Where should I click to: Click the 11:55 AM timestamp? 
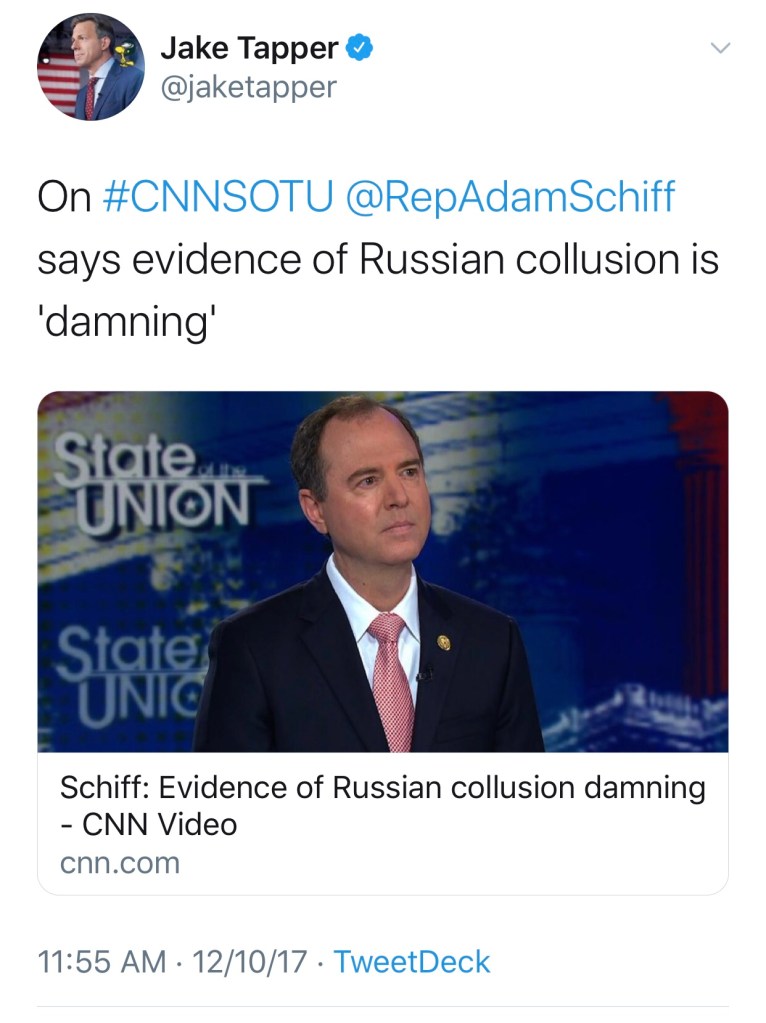point(101,961)
